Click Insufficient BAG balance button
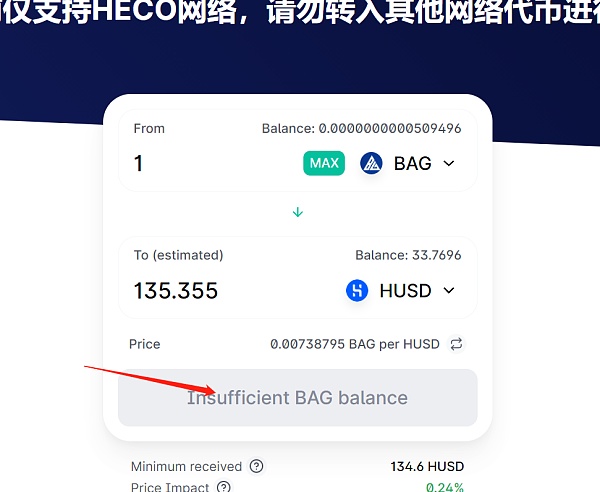The height and width of the screenshot is (492, 600). point(298,398)
